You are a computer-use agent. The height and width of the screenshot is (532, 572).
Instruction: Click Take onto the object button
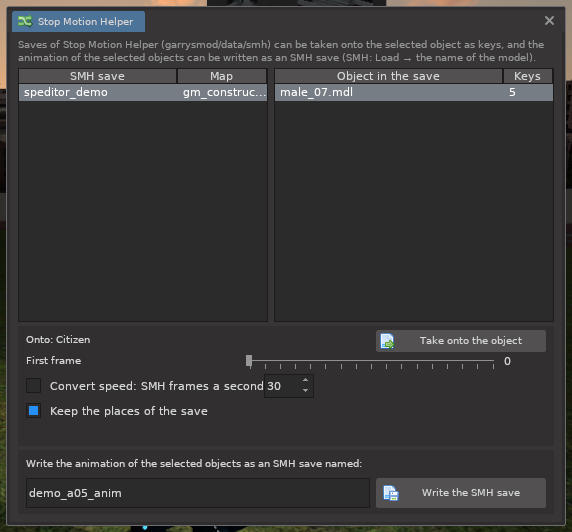[461, 341]
